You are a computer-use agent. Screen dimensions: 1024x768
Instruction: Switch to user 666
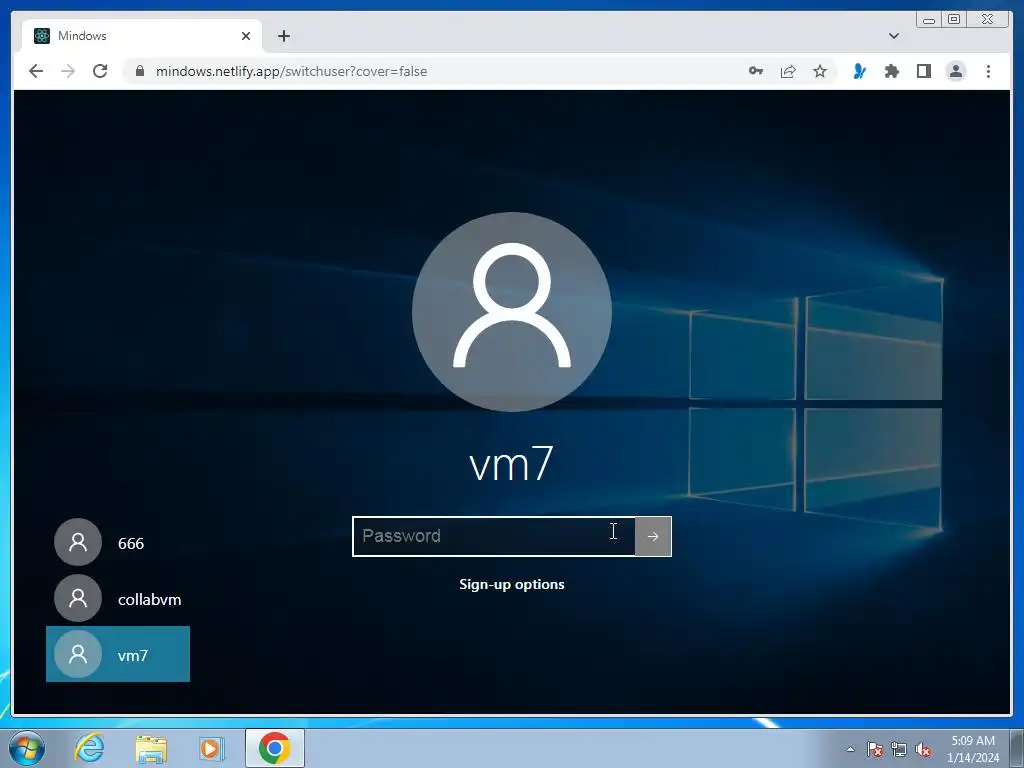coord(118,542)
